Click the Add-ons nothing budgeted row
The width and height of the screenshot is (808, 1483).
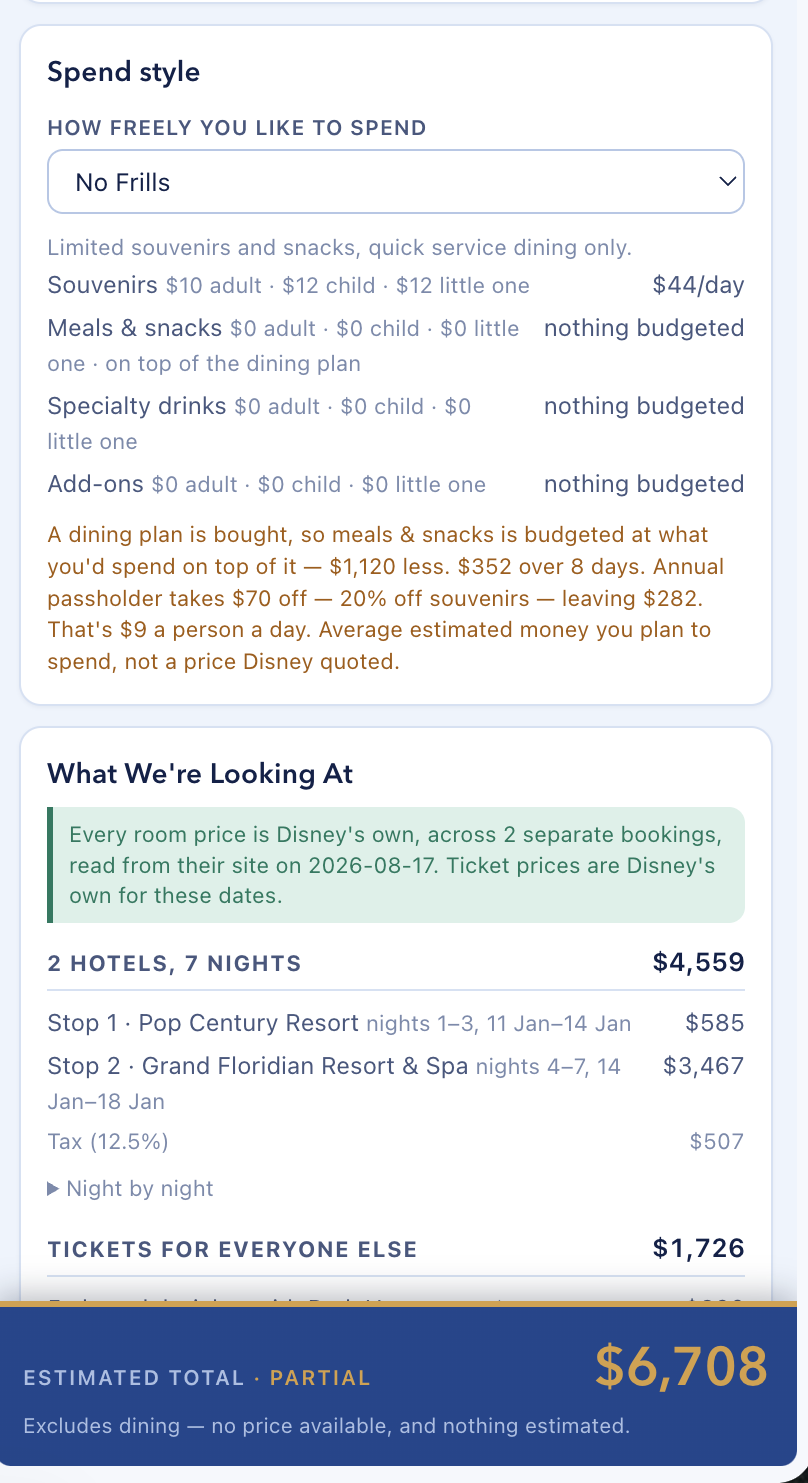point(396,484)
